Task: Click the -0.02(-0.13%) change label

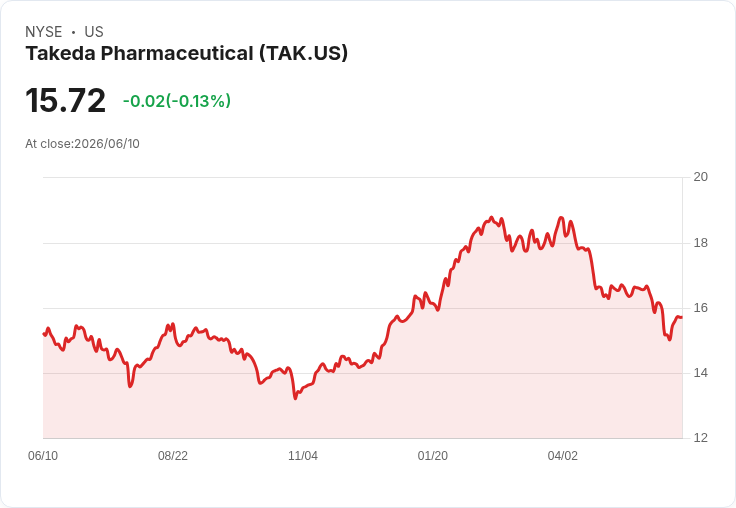Action: [x=176, y=101]
